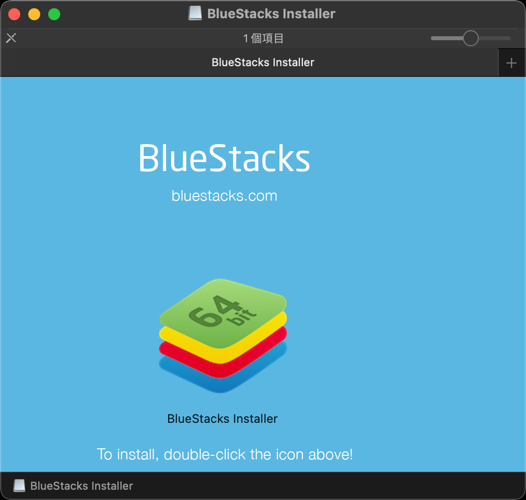Viewport: 526px width, 500px height.
Task: Click the large BlueStacks logo text
Action: click(224, 158)
